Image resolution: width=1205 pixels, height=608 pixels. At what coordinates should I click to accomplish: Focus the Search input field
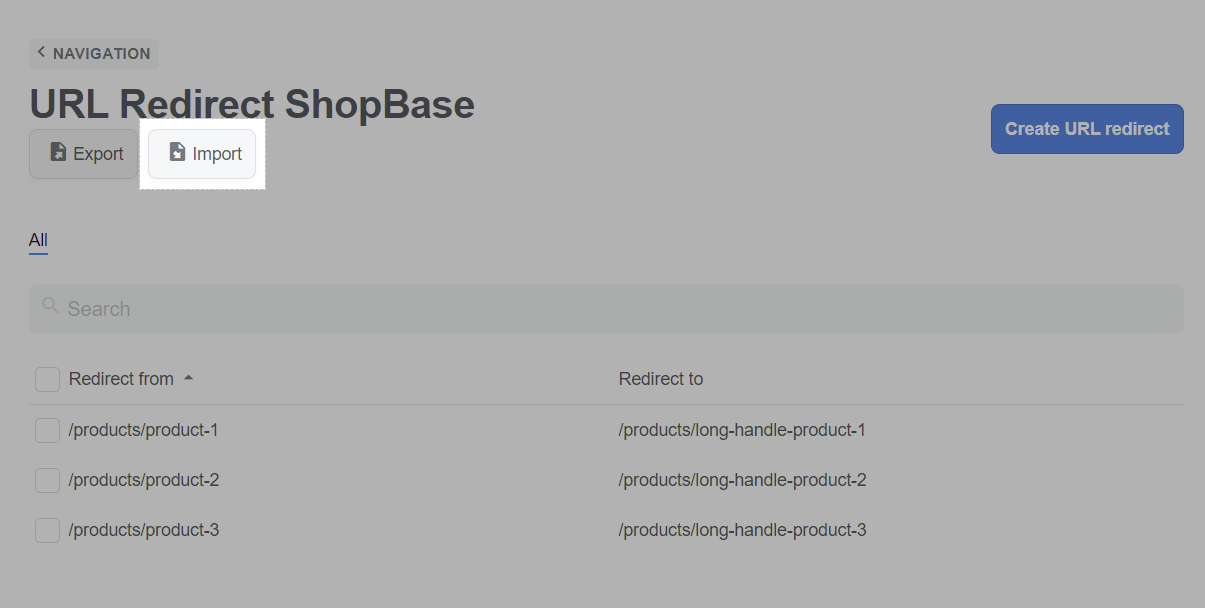pos(606,309)
